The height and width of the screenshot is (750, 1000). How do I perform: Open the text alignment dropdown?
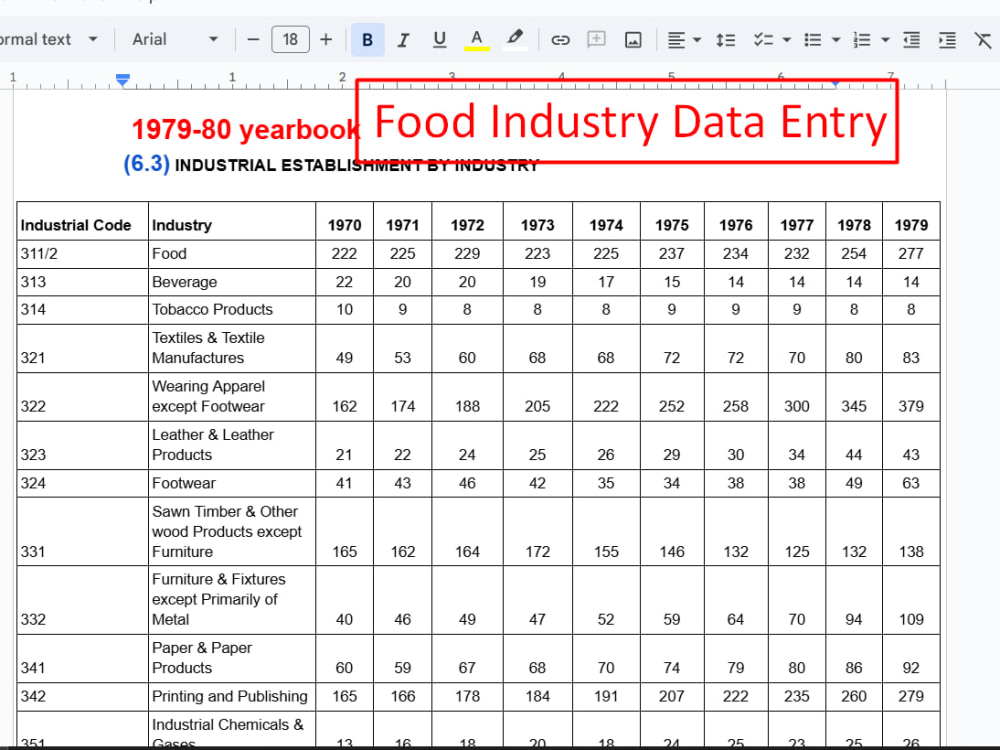coord(684,40)
